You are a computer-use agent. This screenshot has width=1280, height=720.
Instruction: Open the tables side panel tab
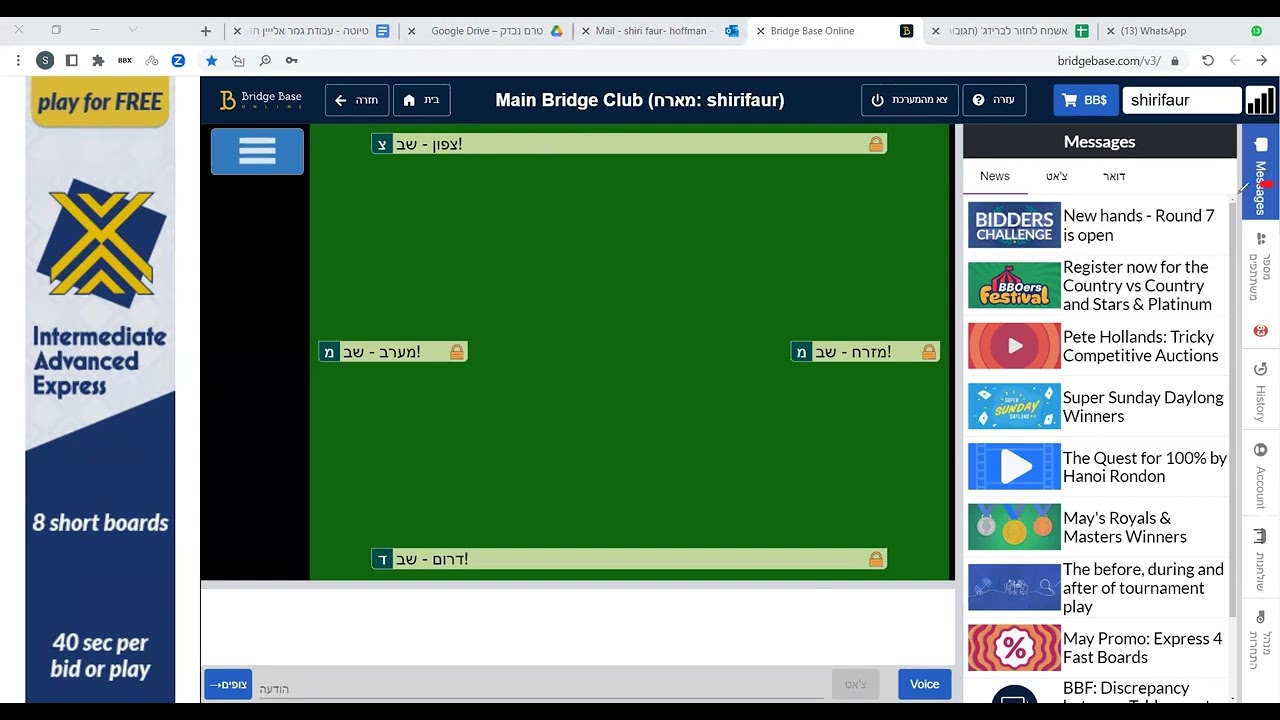[1260, 561]
